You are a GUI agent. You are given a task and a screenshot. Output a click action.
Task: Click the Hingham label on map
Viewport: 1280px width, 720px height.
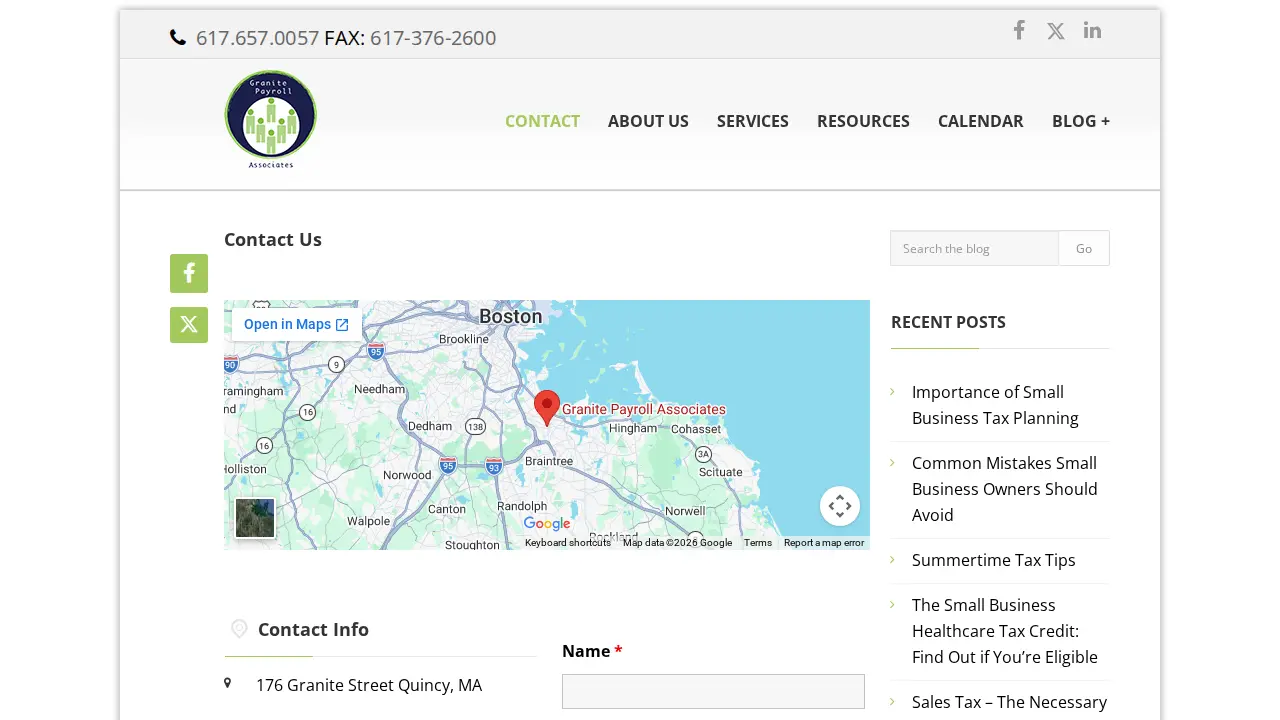[633, 428]
